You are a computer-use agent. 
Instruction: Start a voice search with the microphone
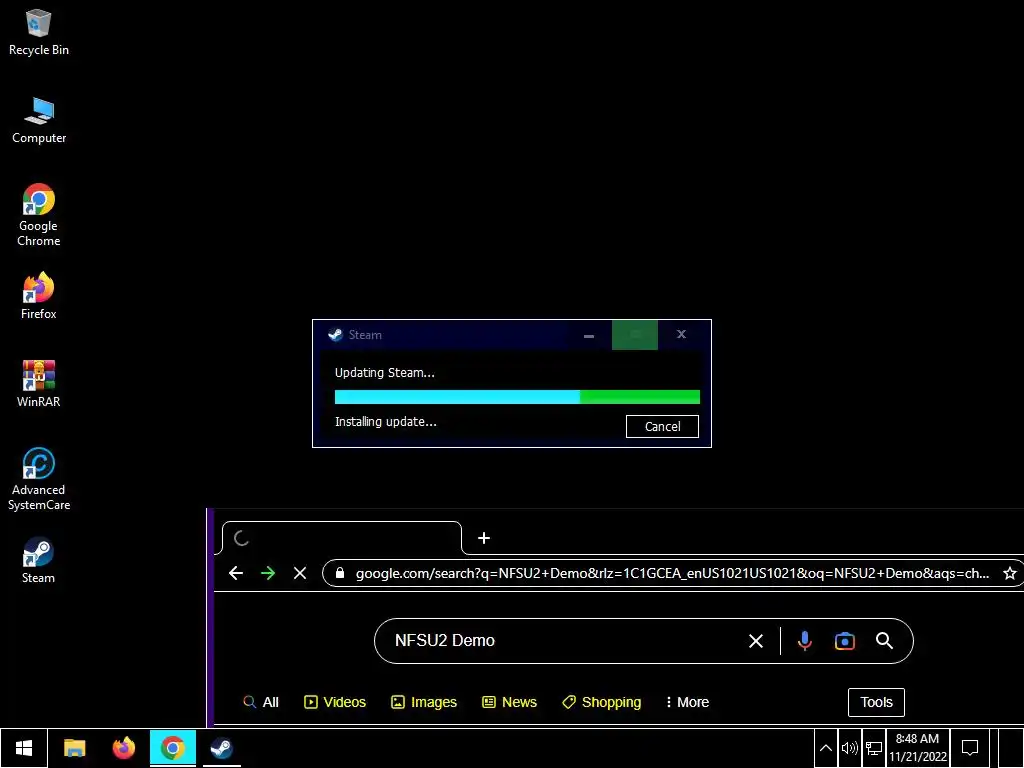(x=805, y=641)
